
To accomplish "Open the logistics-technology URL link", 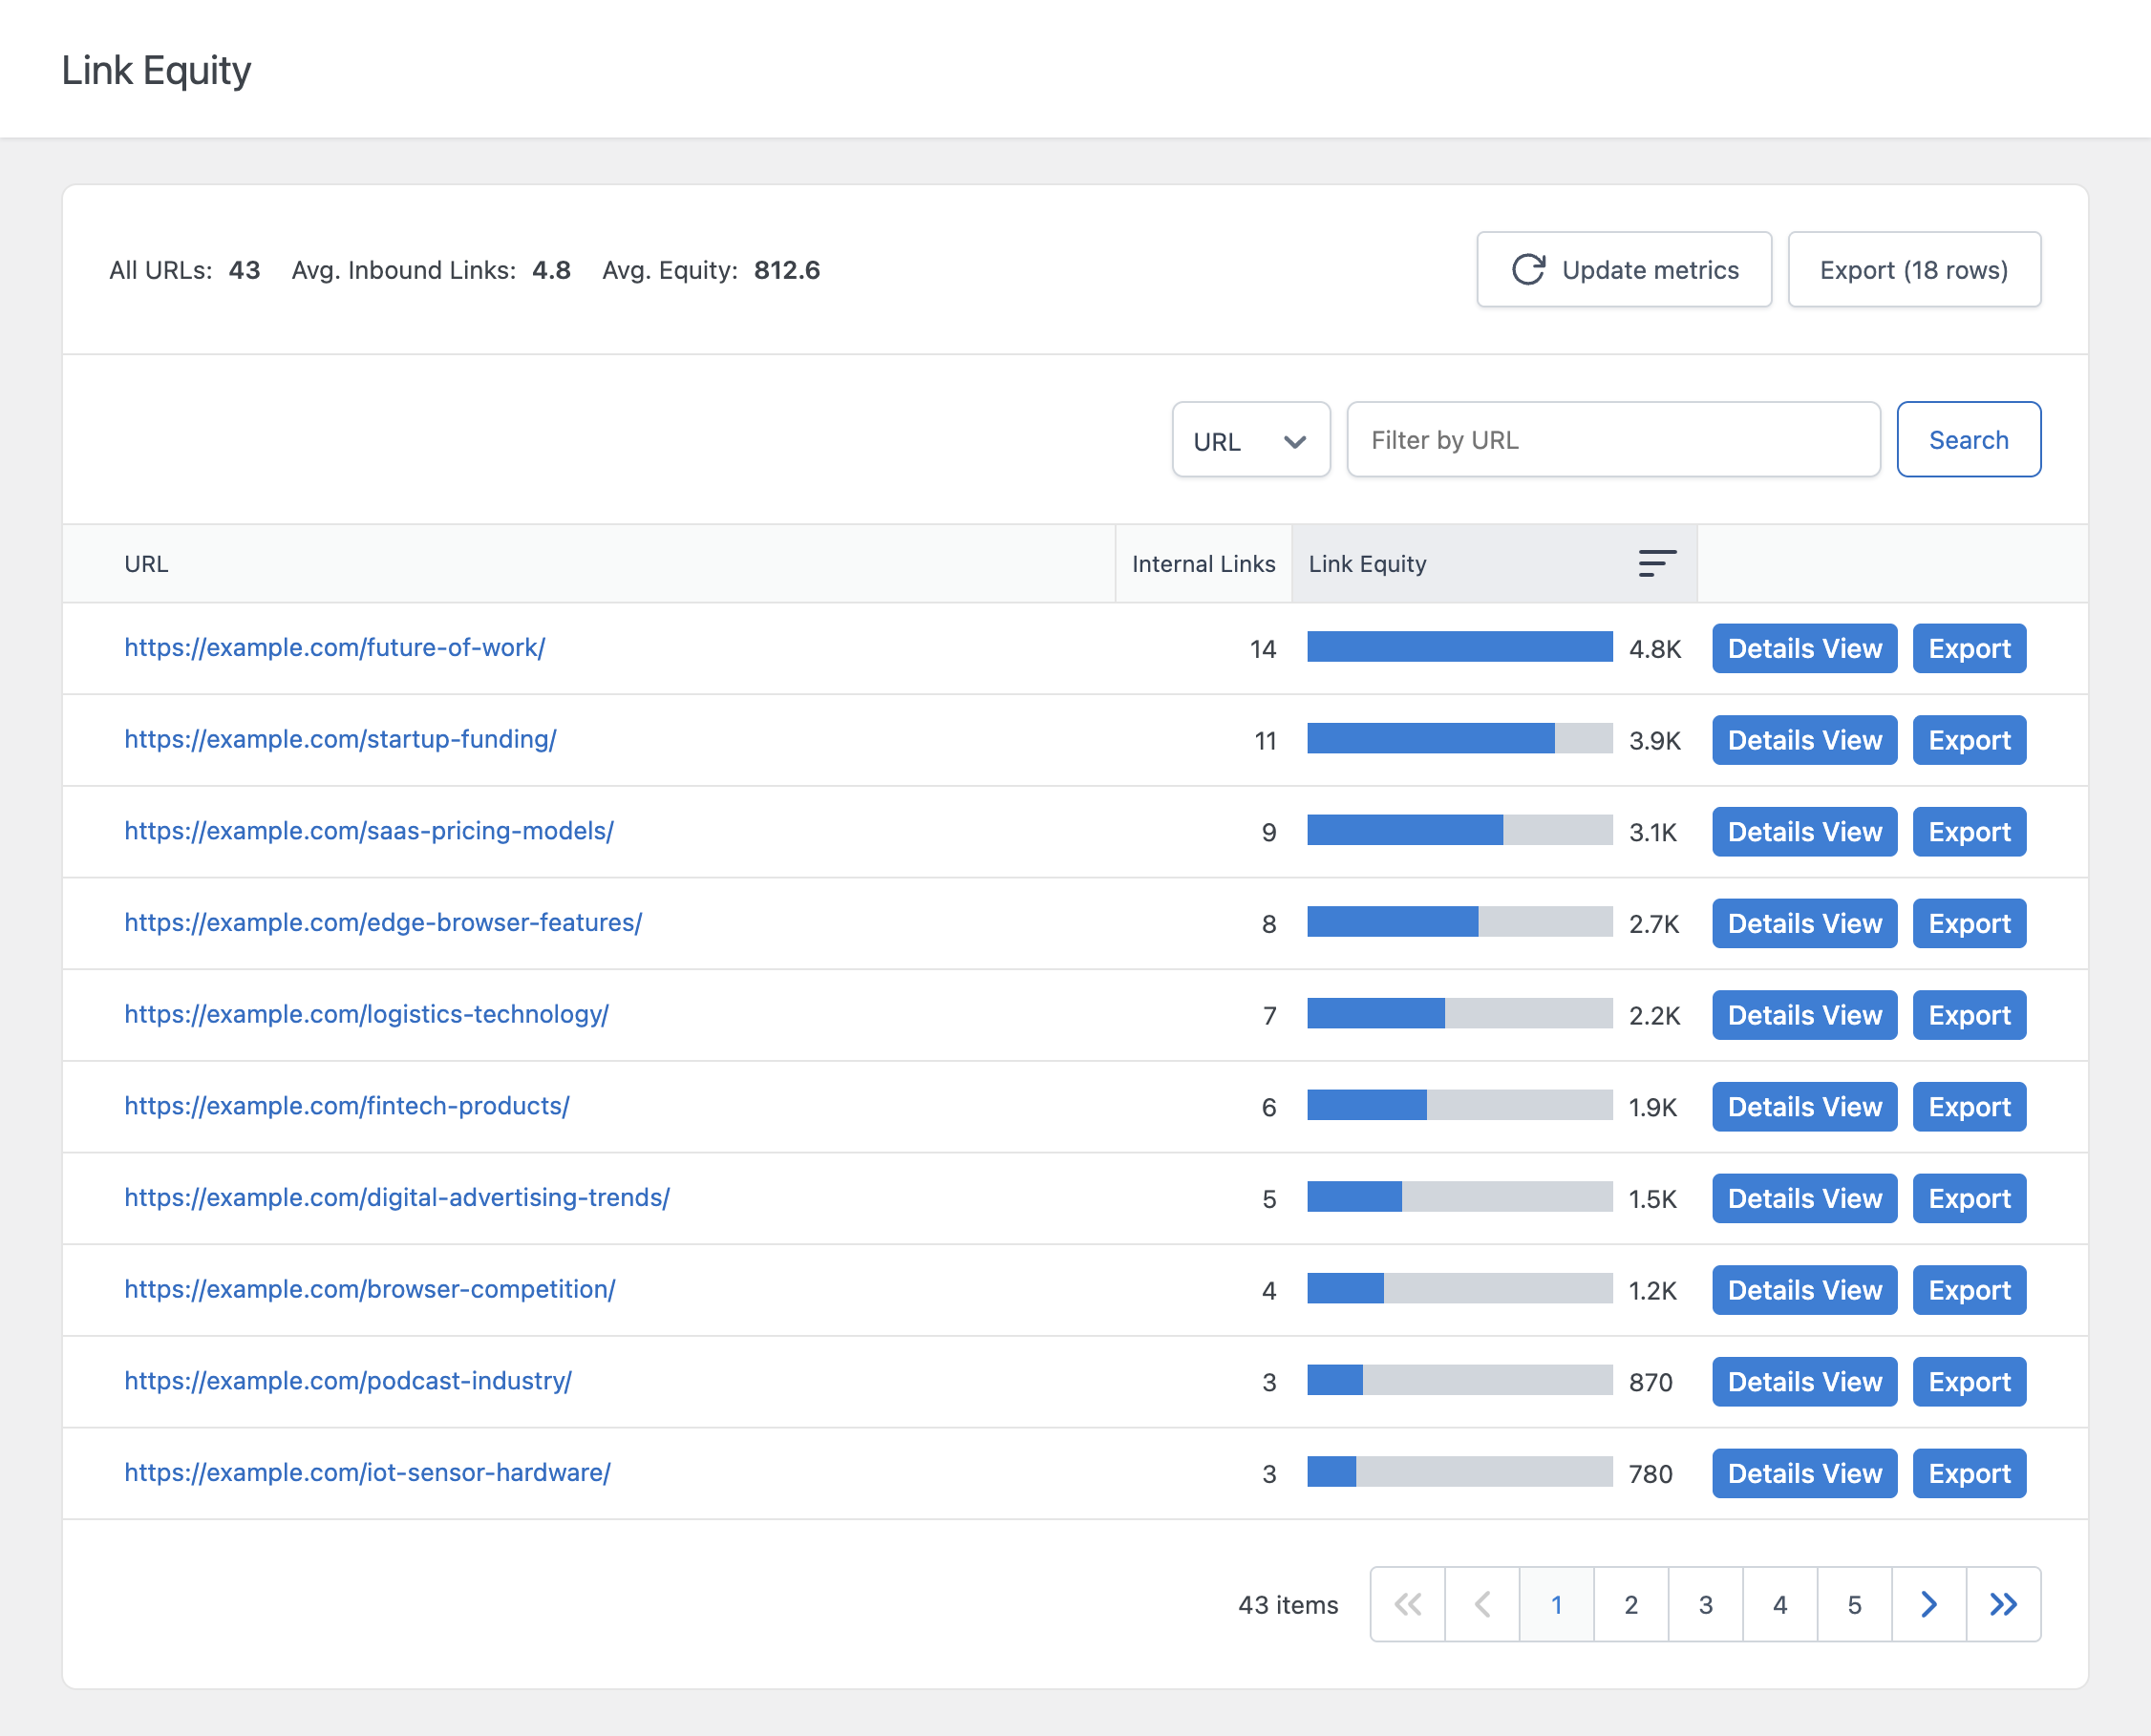I will pyautogui.click(x=366, y=1015).
